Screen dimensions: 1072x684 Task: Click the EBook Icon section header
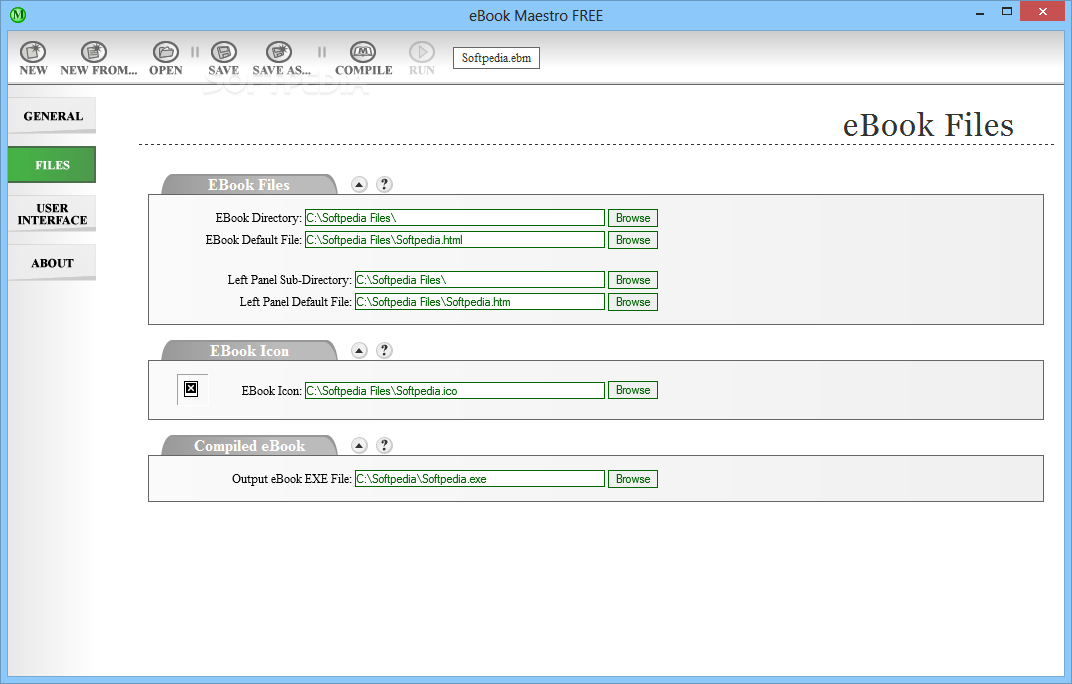(249, 351)
